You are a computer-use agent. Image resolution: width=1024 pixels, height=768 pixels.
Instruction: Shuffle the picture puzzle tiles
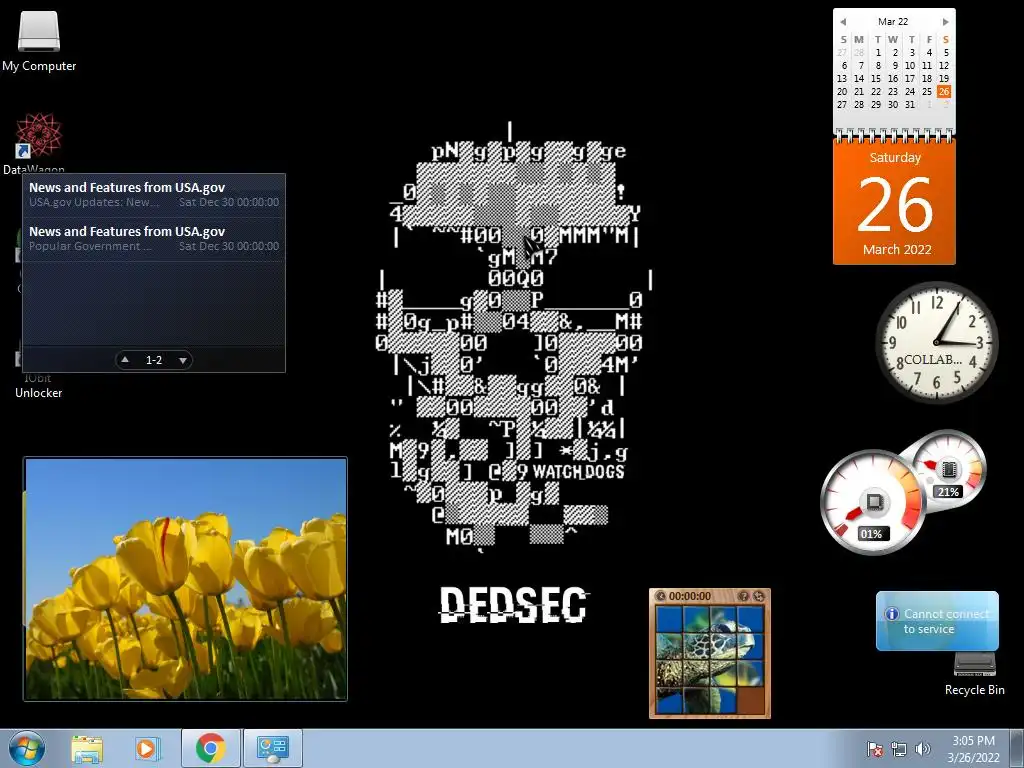(759, 596)
